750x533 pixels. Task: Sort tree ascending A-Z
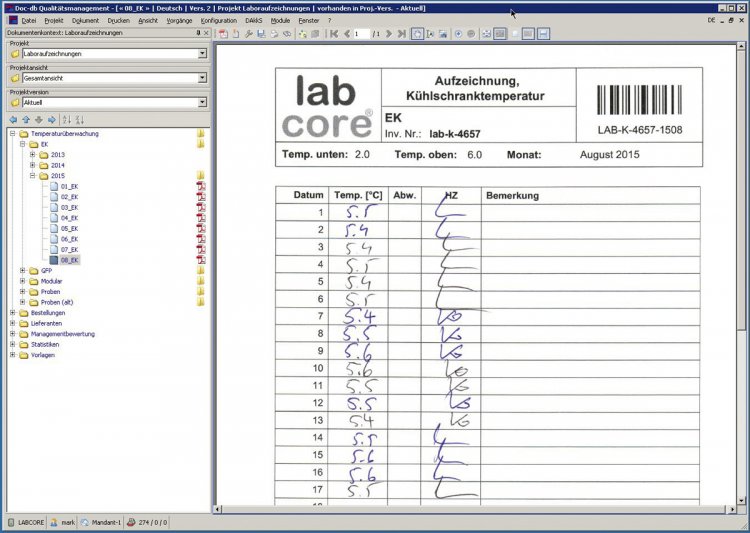pos(67,120)
